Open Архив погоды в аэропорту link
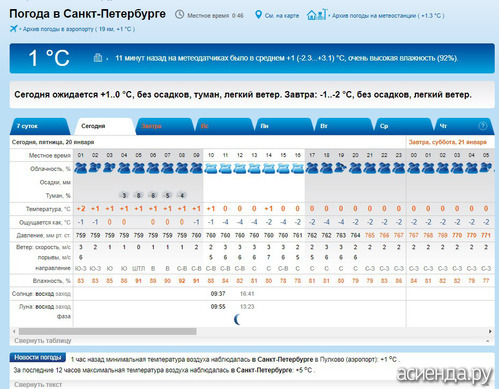The height and width of the screenshot is (389, 499). (x=79, y=29)
